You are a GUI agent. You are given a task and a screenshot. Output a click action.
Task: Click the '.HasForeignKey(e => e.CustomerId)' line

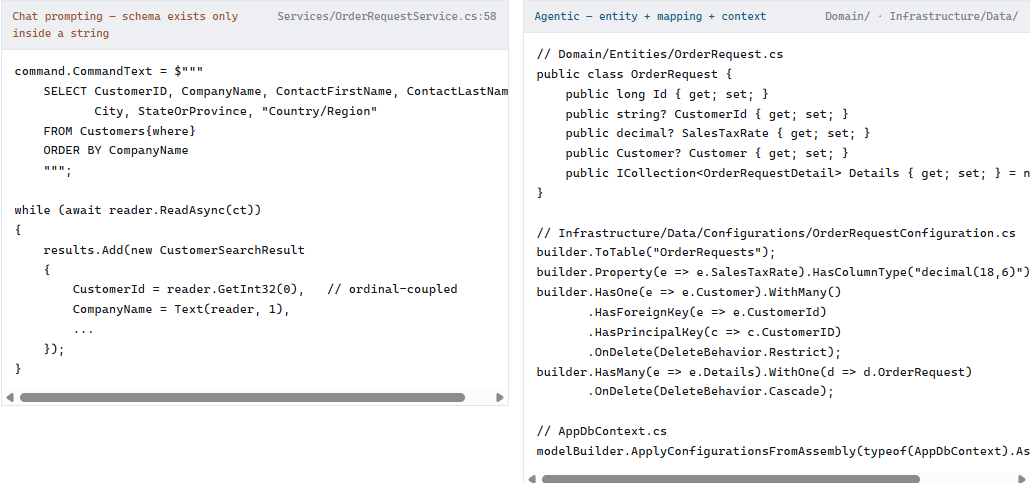707,312
